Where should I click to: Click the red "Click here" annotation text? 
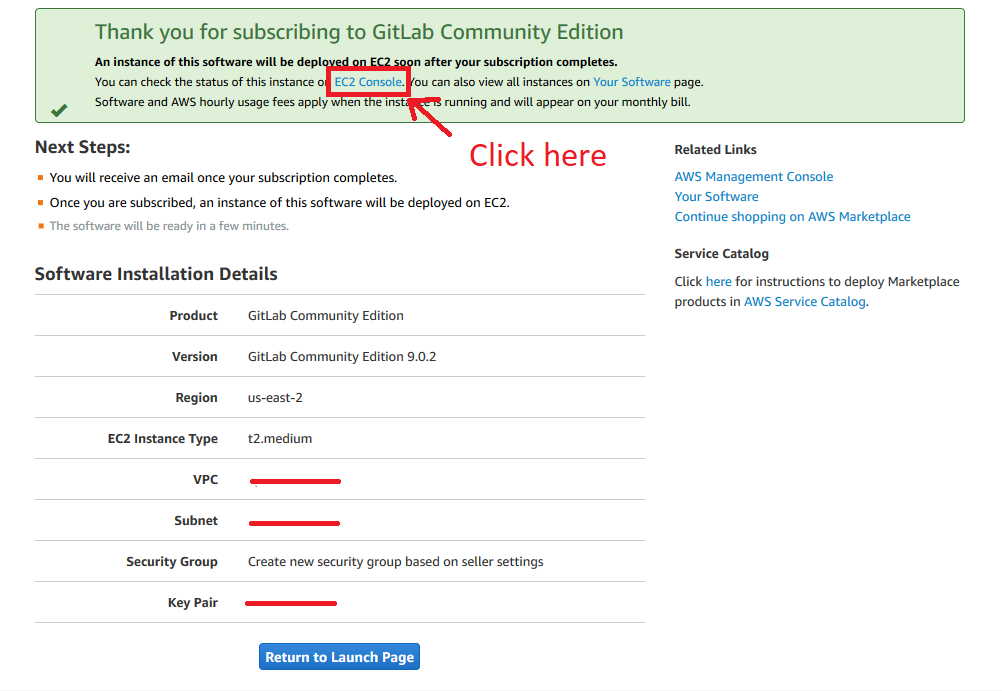pyautogui.click(x=538, y=156)
